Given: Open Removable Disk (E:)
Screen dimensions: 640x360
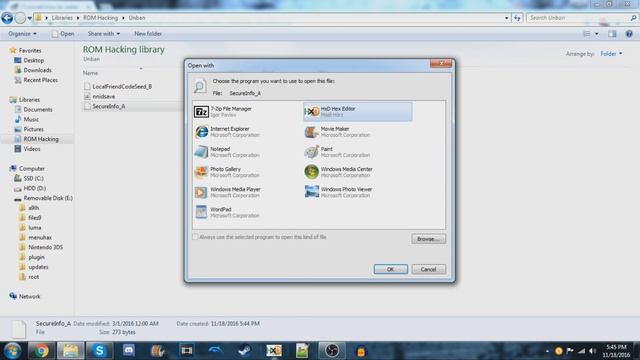Looking at the screenshot, I should click(48, 198).
